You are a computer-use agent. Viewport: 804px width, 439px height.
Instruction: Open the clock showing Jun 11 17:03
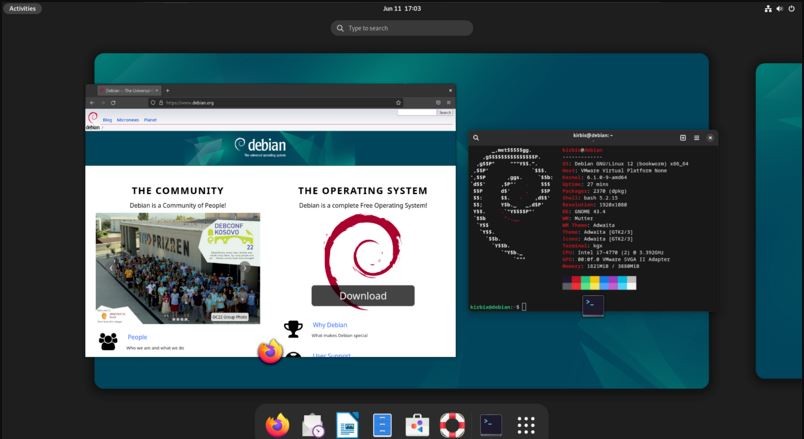tap(401, 8)
